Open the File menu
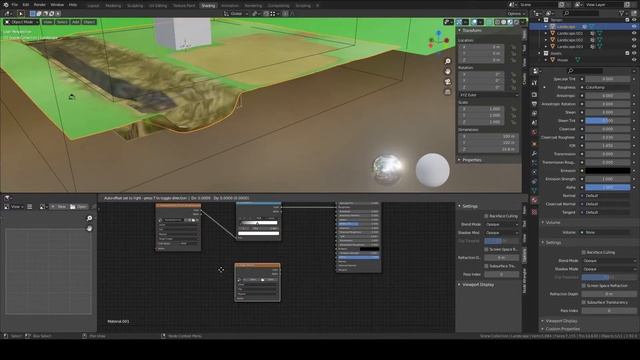The image size is (640, 360). (15, 4)
